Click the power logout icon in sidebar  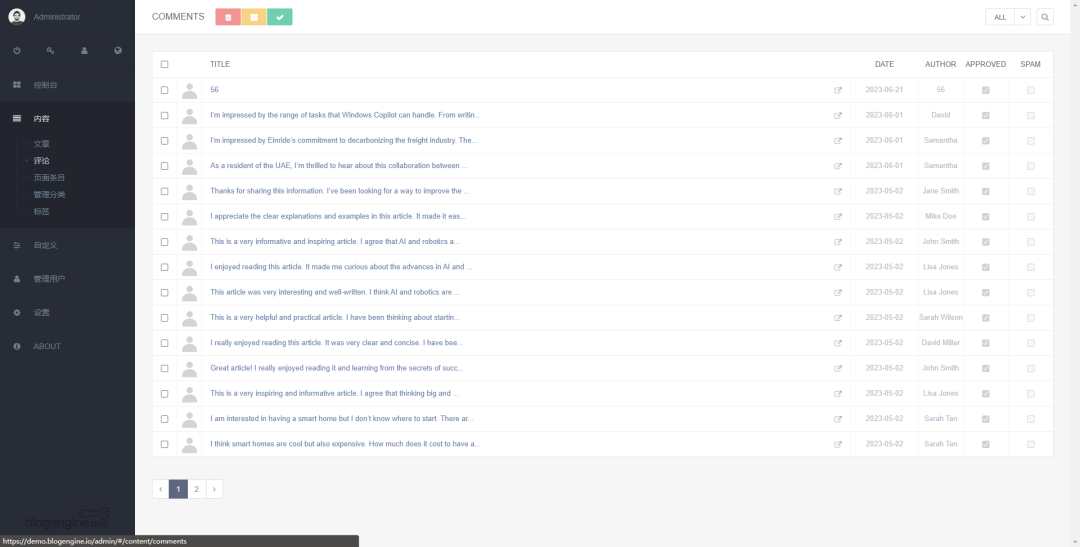click(x=17, y=50)
